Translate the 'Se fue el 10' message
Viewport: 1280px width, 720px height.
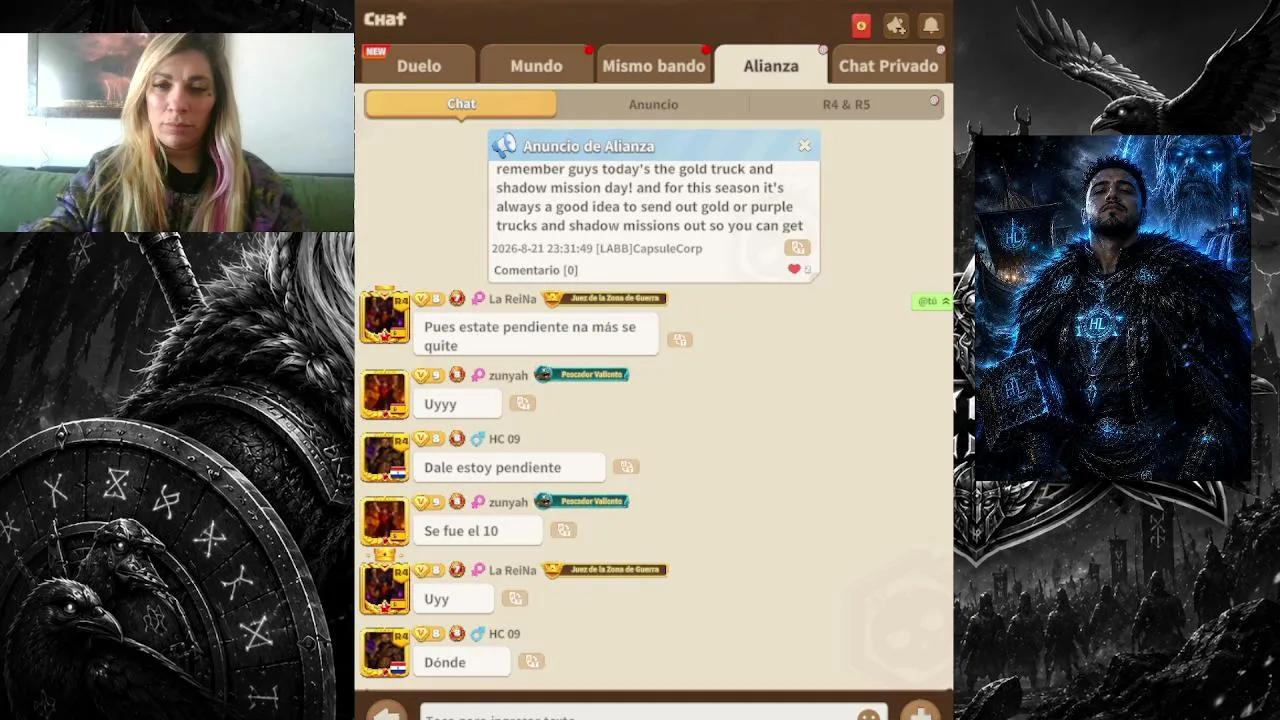[564, 530]
